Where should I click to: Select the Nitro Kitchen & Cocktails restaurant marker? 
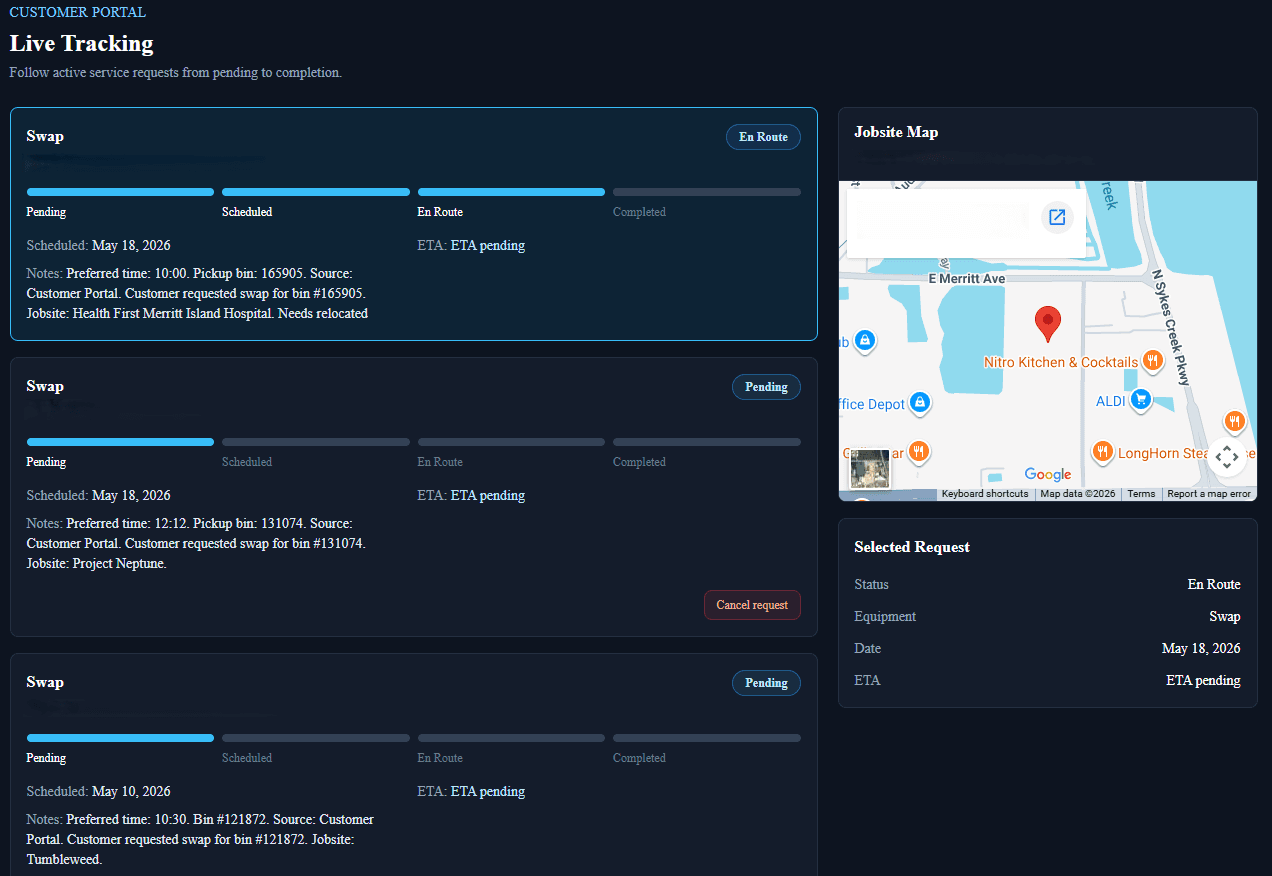click(1153, 362)
